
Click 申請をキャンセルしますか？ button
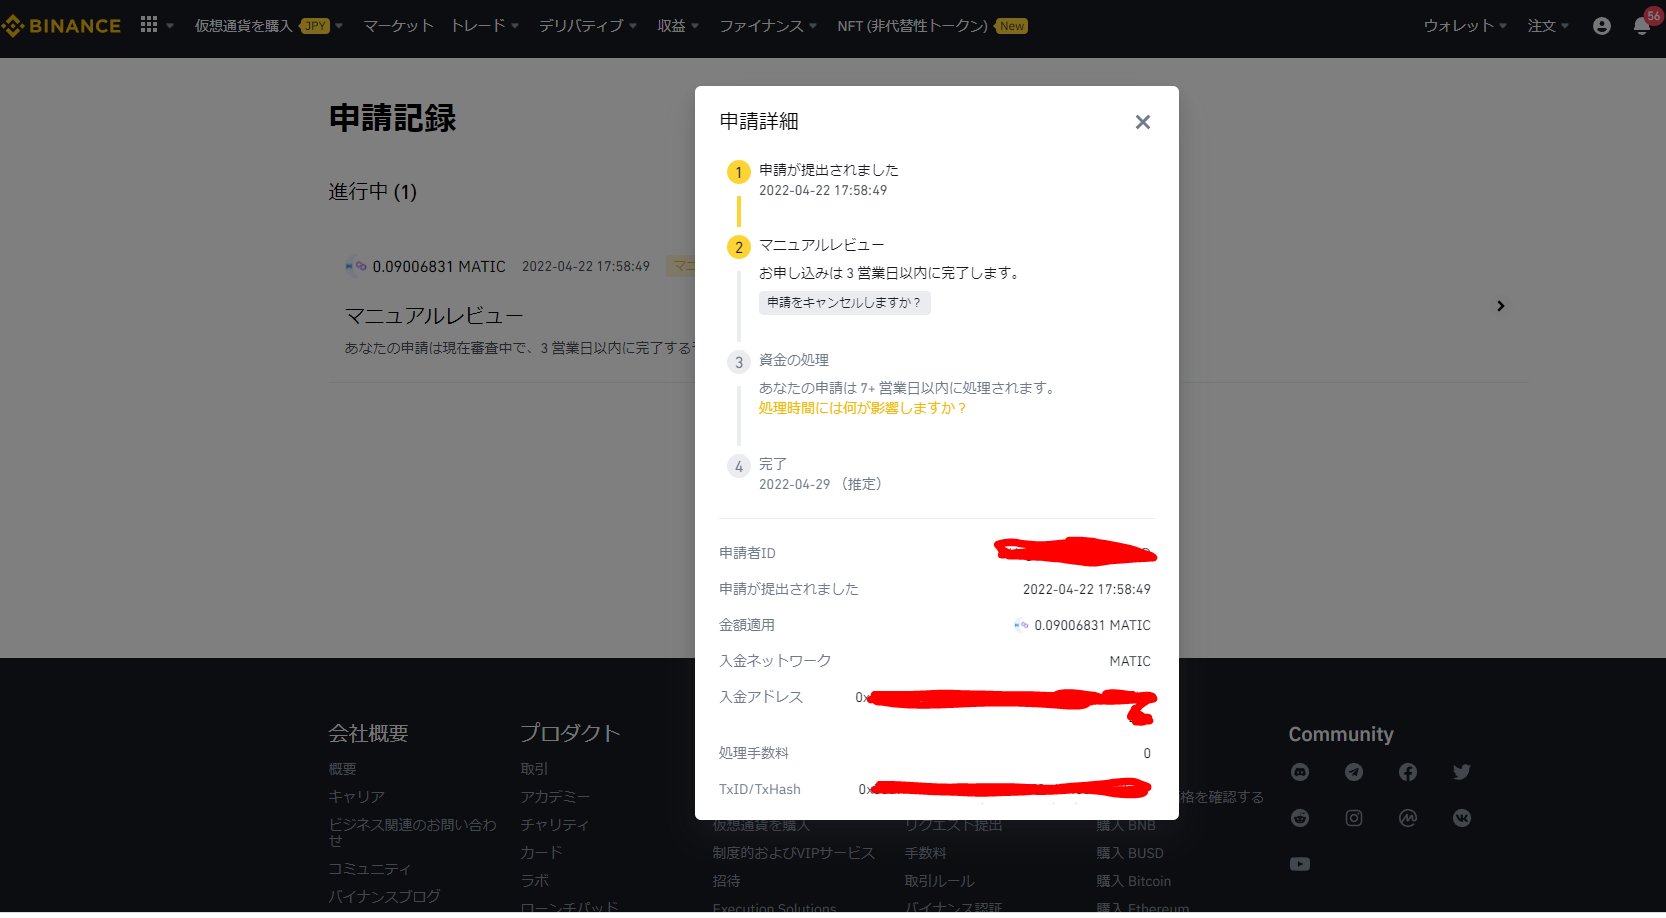(x=844, y=302)
